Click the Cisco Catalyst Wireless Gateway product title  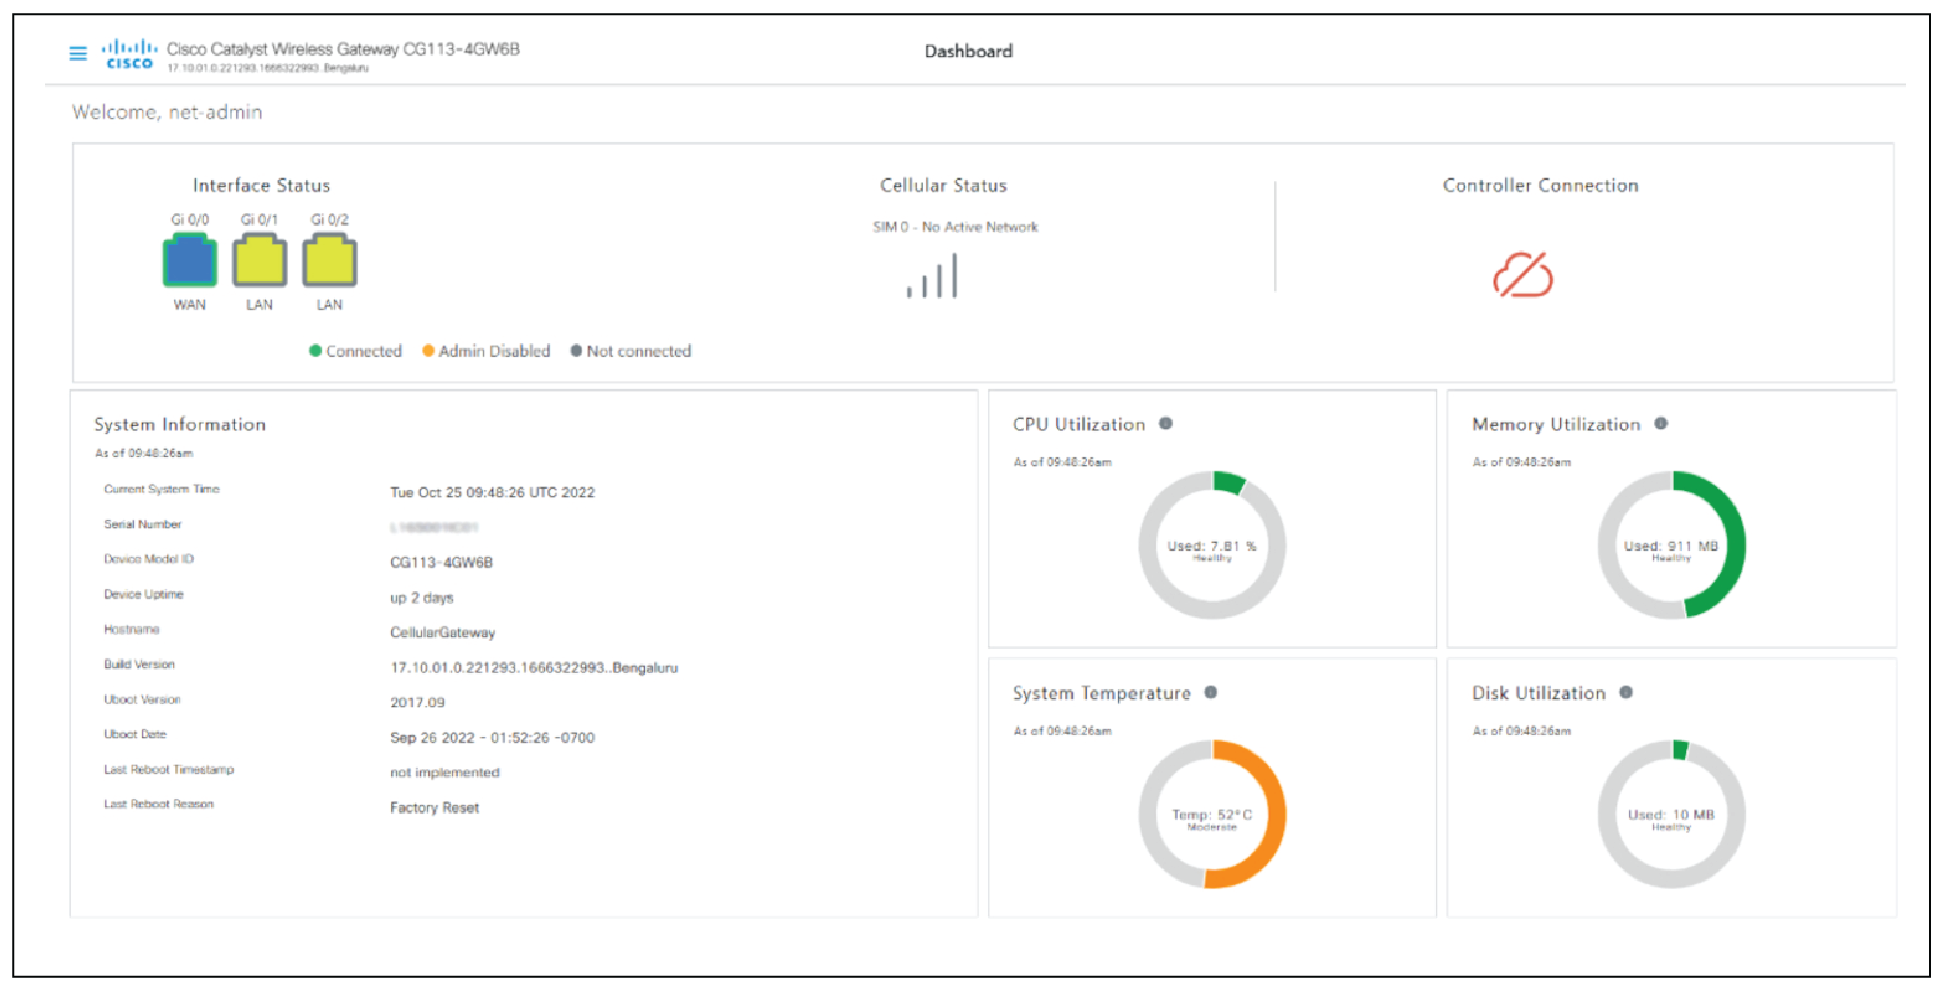(343, 49)
